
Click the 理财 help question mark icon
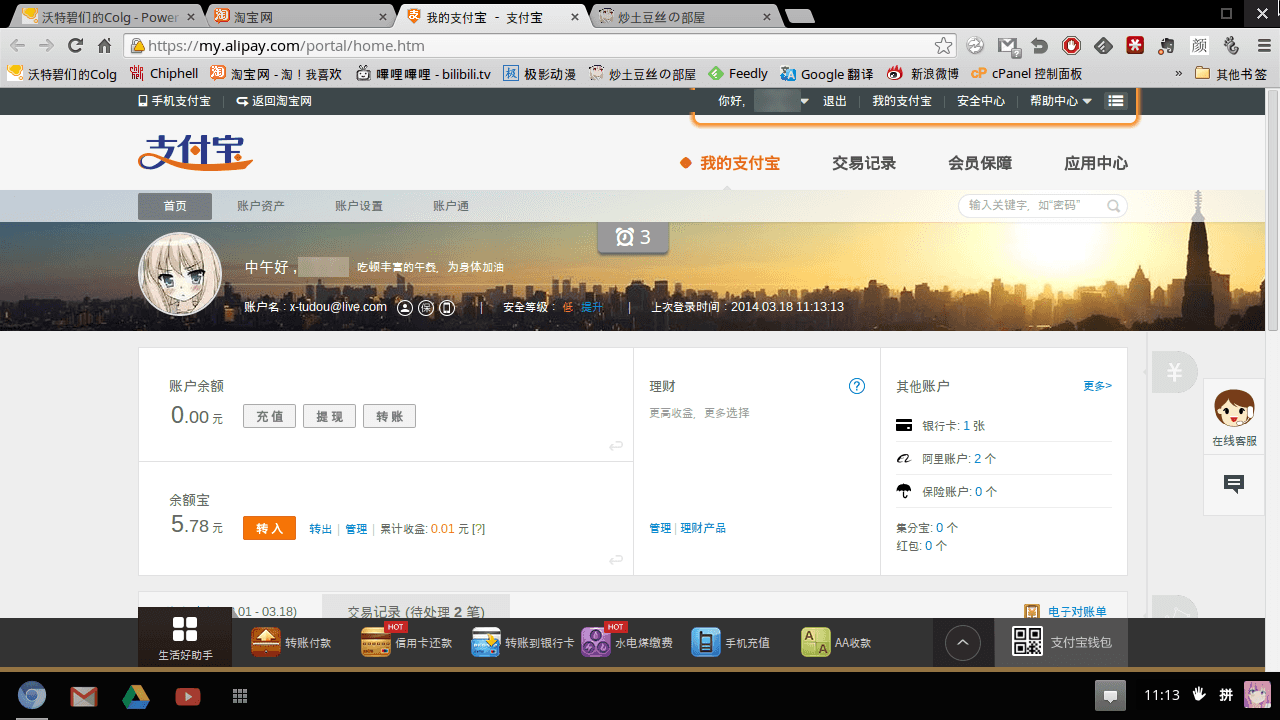pyautogui.click(x=857, y=386)
